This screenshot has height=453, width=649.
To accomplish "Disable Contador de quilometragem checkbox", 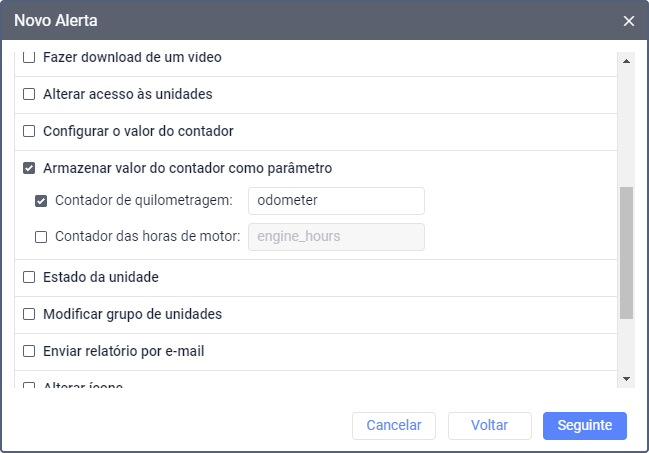I will pos(41,201).
